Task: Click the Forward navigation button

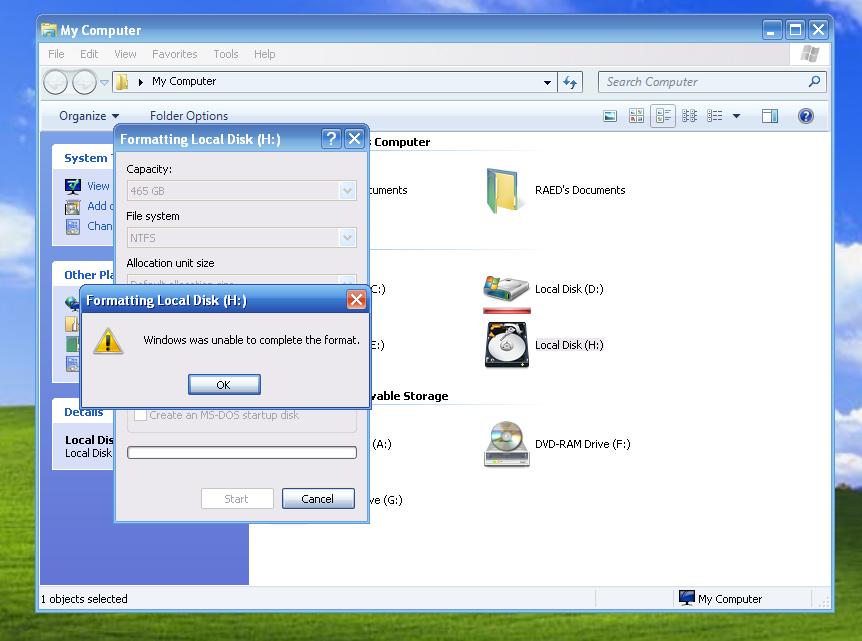Action: tap(84, 82)
